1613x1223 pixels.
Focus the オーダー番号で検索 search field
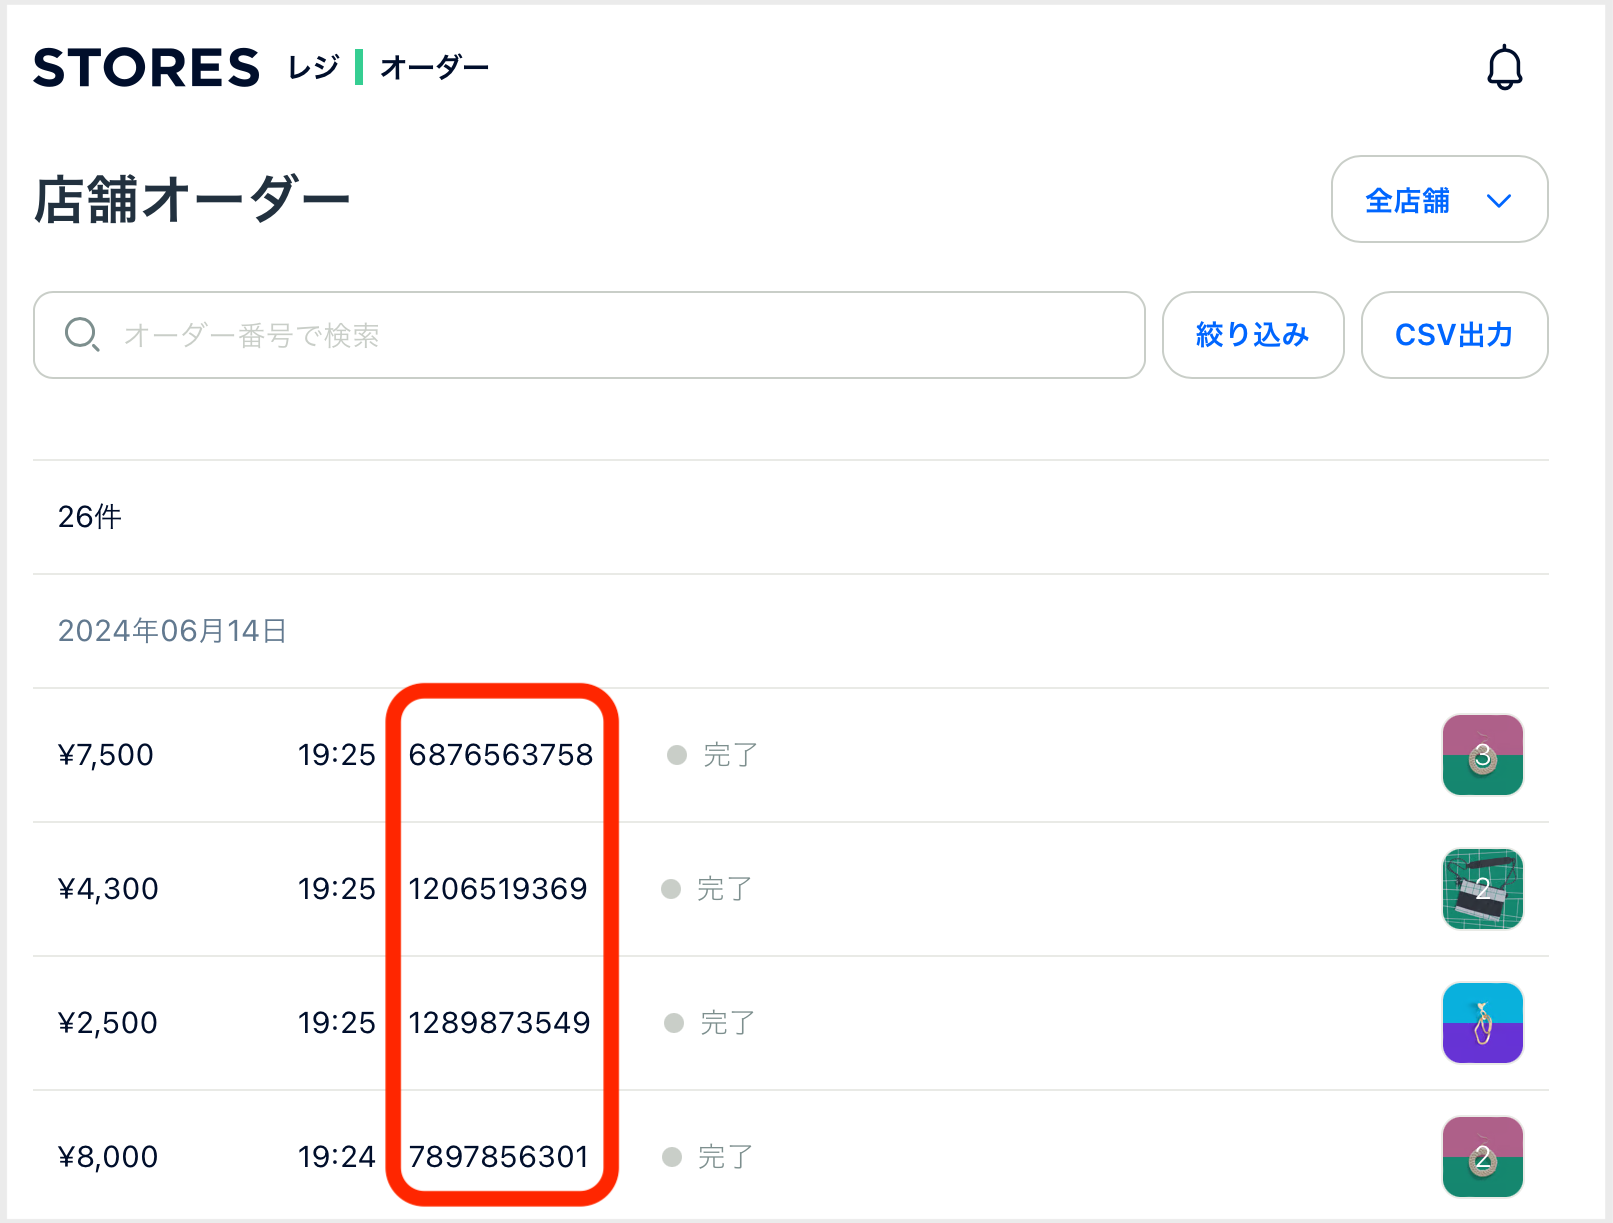point(589,335)
